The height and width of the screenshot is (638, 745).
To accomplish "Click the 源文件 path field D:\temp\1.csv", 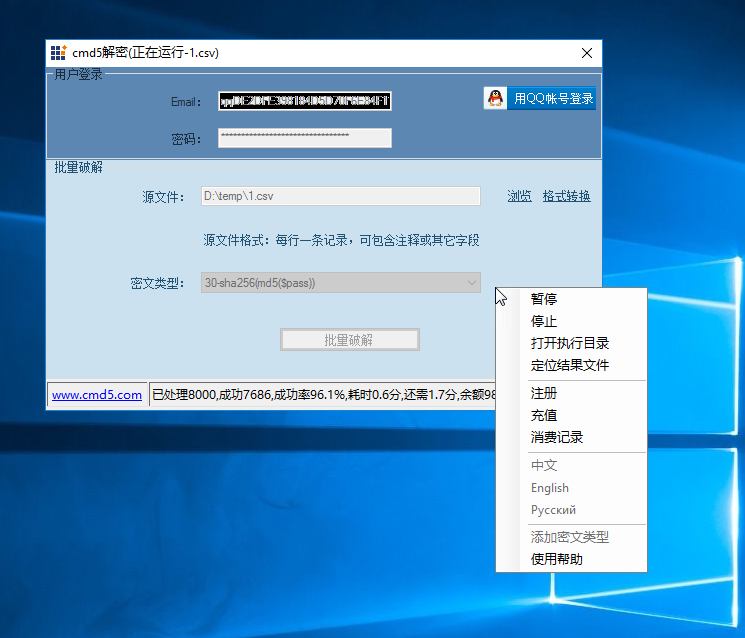I will [341, 196].
